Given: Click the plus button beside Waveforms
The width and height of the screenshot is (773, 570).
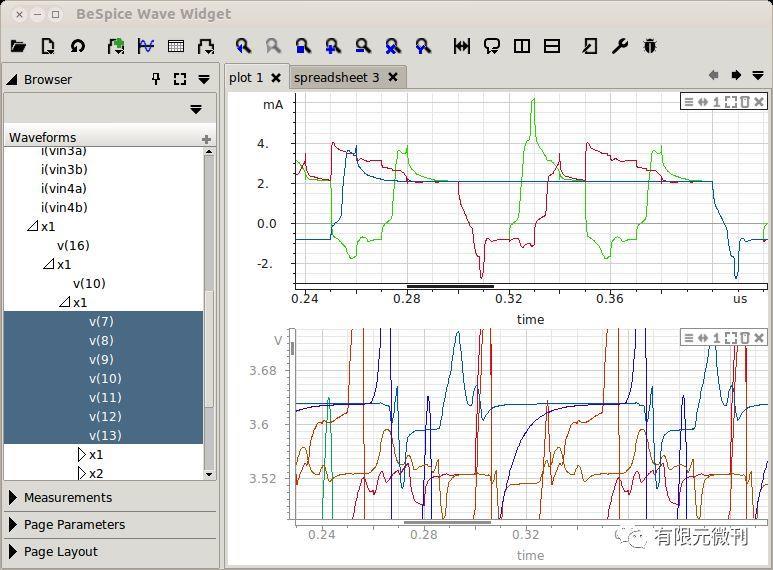Looking at the screenshot, I should pos(206,139).
